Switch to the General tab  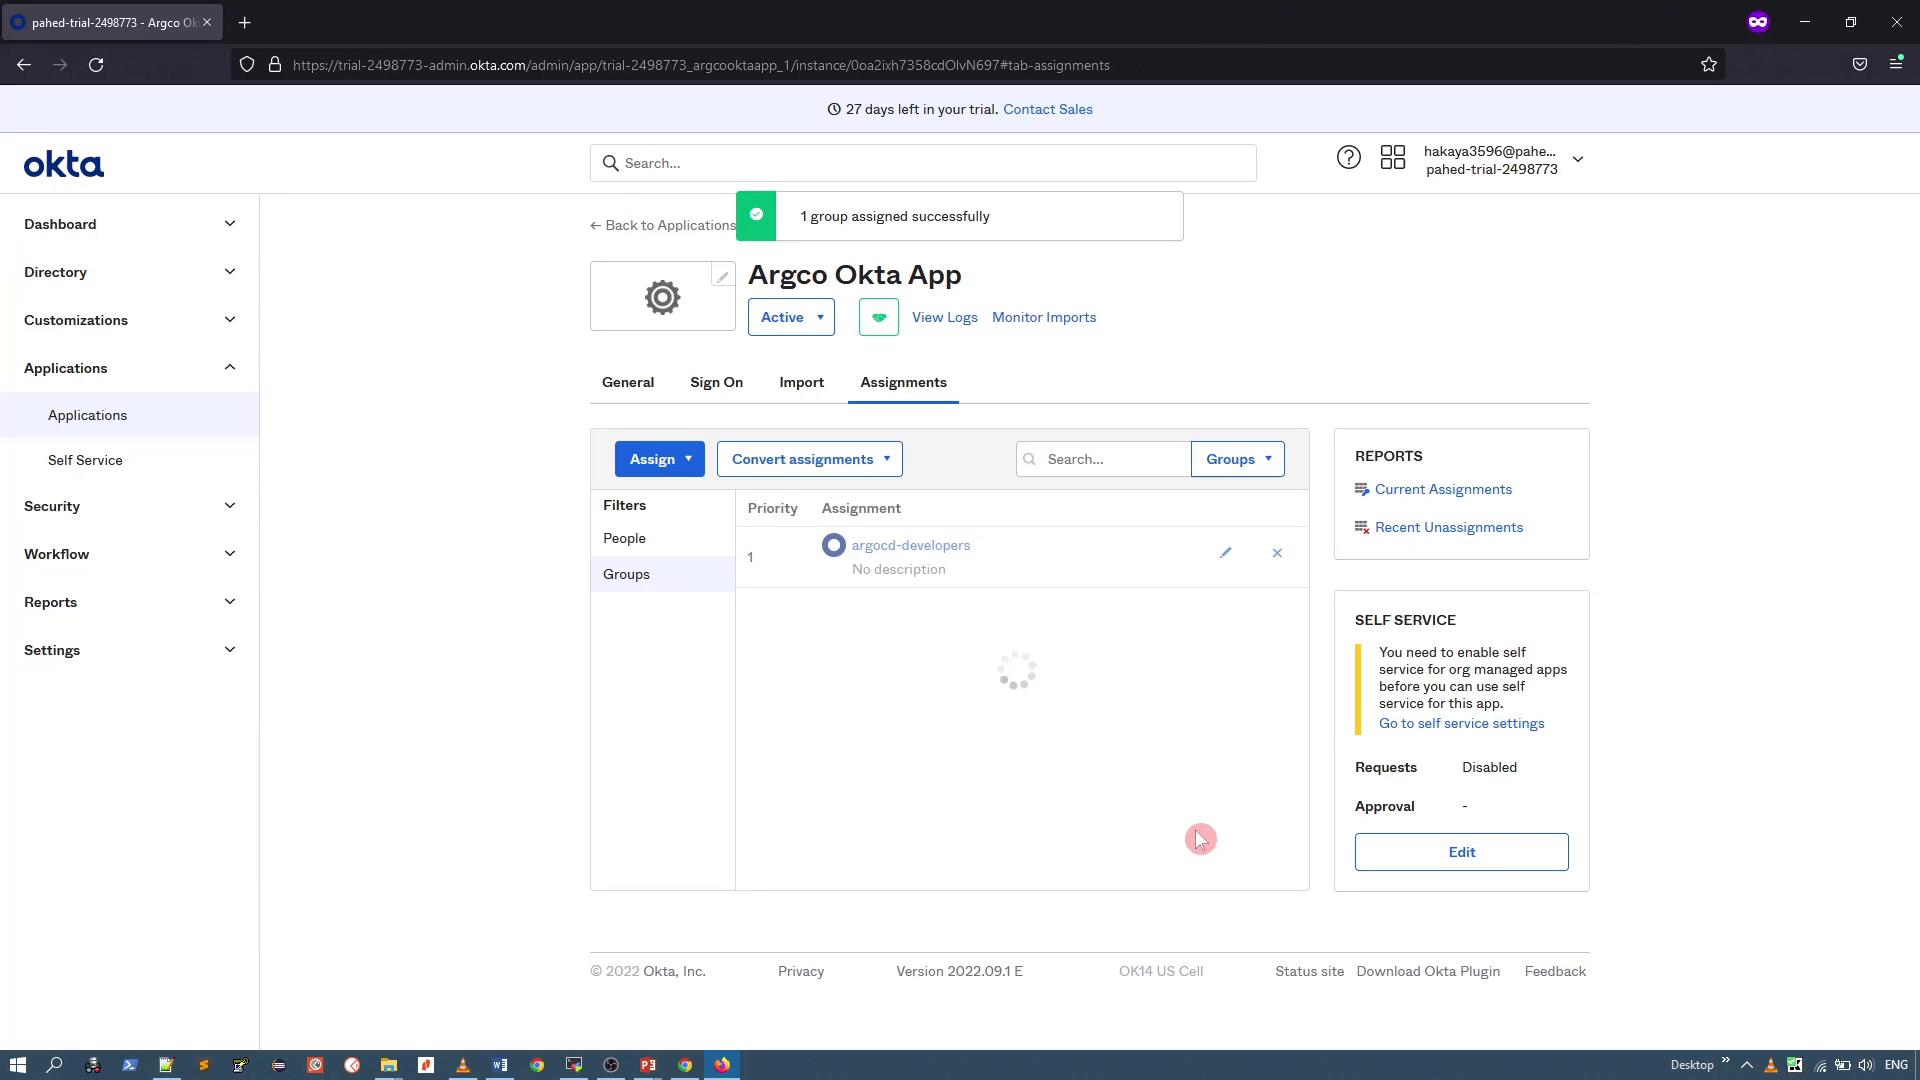pyautogui.click(x=628, y=382)
